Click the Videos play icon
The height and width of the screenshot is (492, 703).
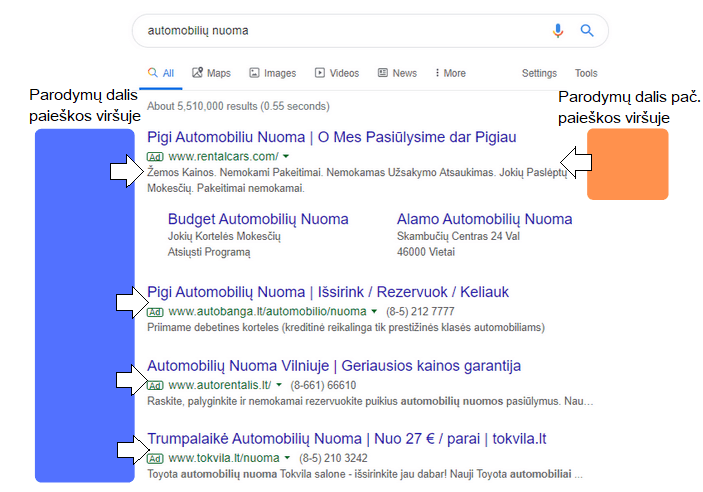coord(320,73)
